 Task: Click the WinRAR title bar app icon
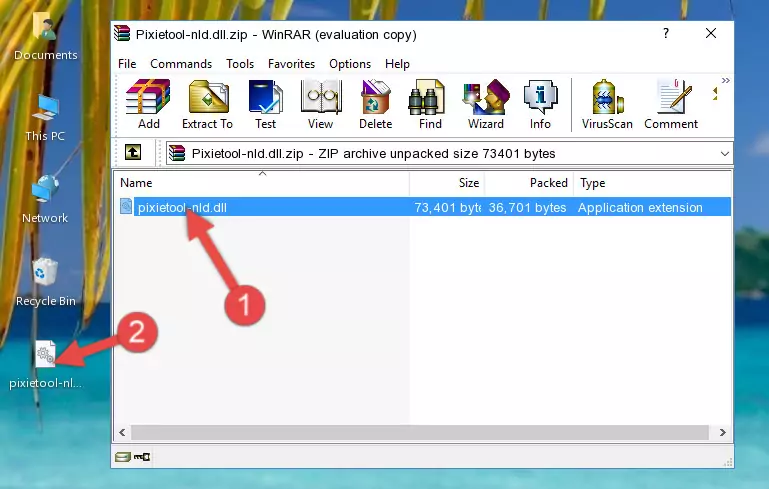pos(122,33)
